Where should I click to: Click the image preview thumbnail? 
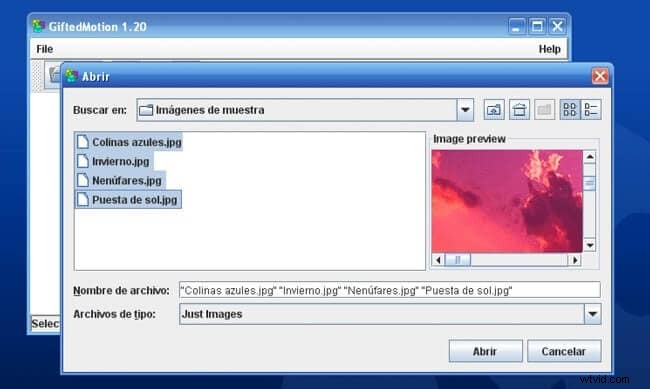(x=507, y=201)
